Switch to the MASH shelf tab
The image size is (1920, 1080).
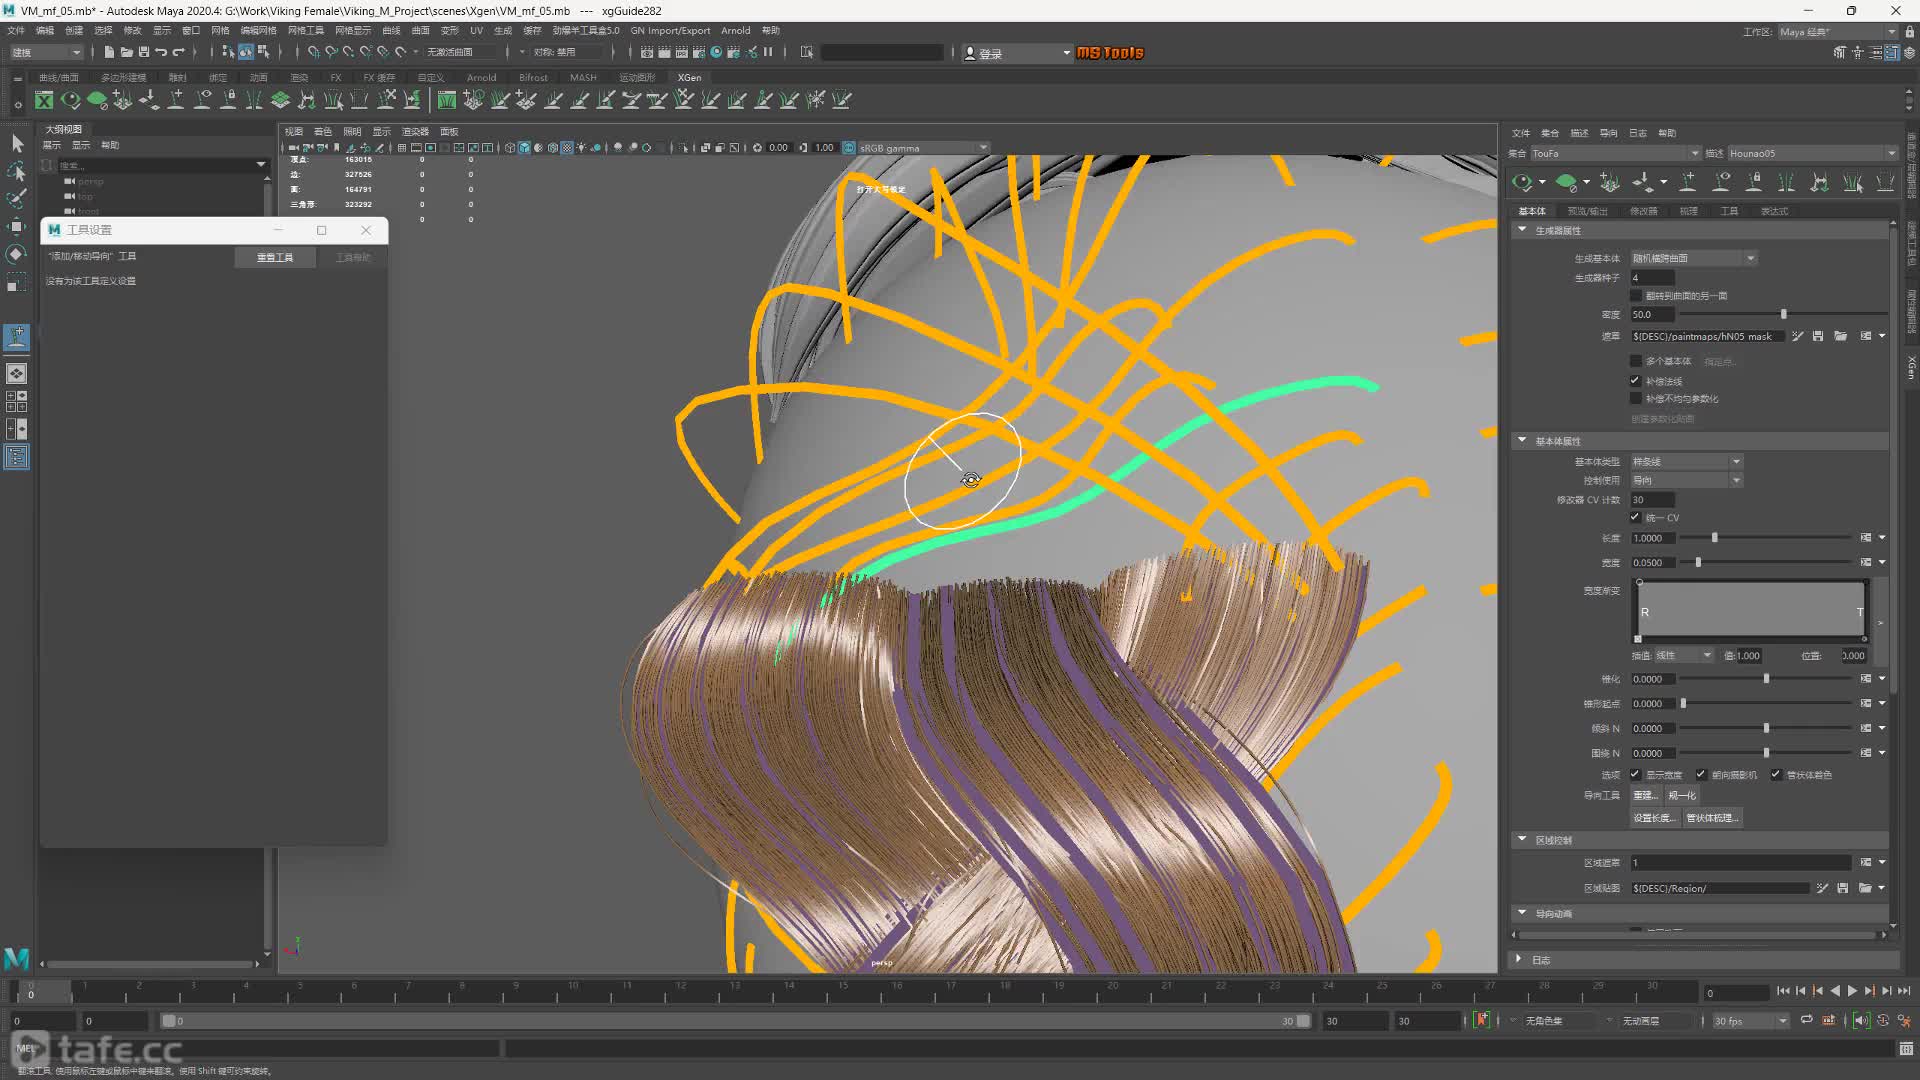pos(583,77)
